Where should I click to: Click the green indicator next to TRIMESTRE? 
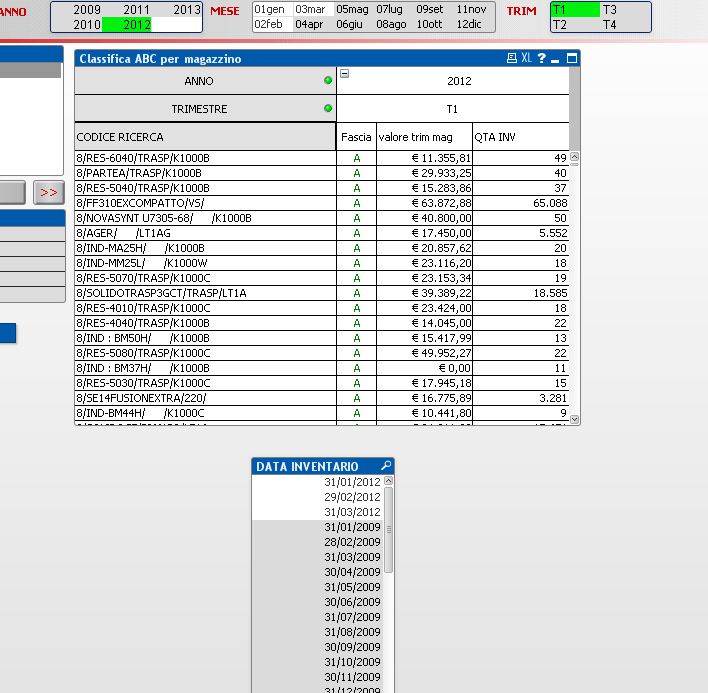[x=328, y=108]
